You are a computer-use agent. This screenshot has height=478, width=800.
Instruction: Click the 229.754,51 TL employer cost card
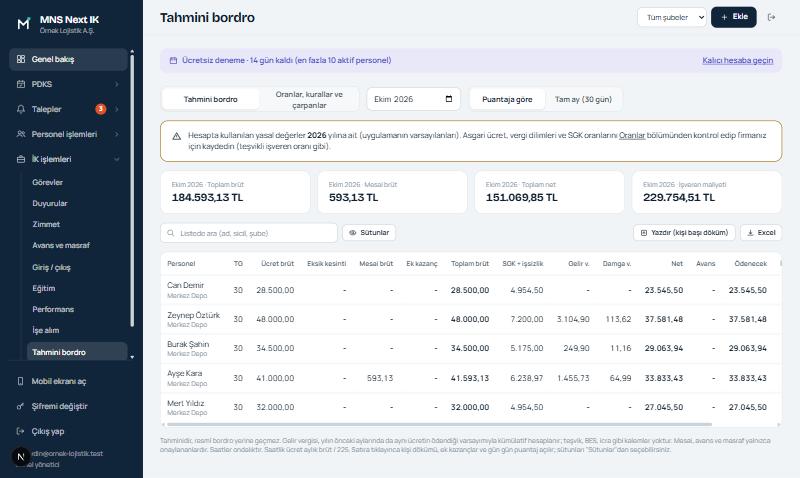pyautogui.click(x=707, y=192)
